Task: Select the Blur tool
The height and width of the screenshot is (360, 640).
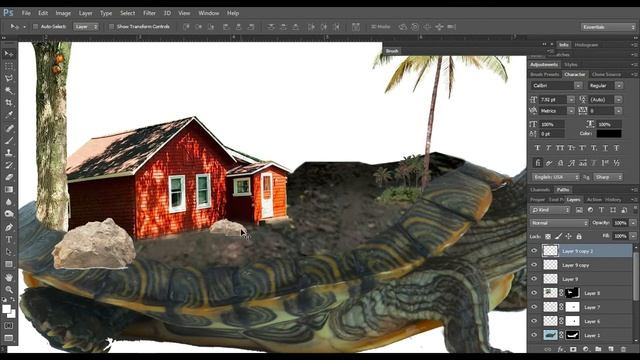Action: pyautogui.click(x=9, y=202)
